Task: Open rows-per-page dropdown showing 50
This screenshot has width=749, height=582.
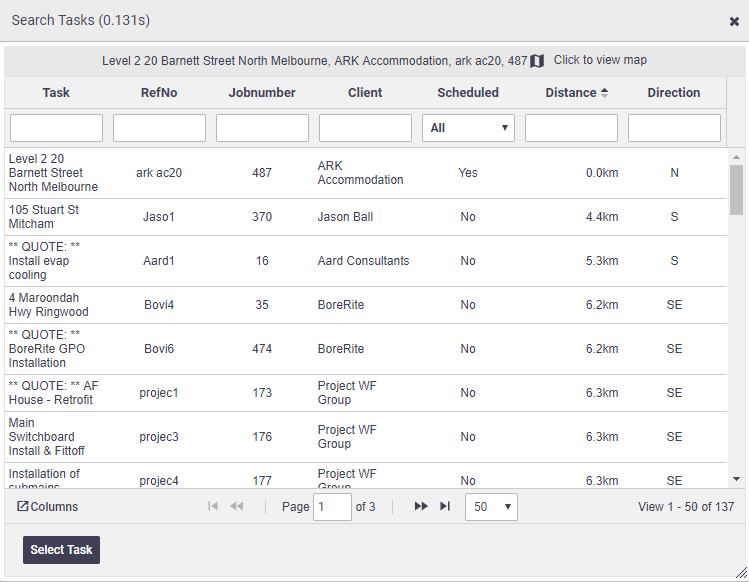Action: tap(491, 507)
